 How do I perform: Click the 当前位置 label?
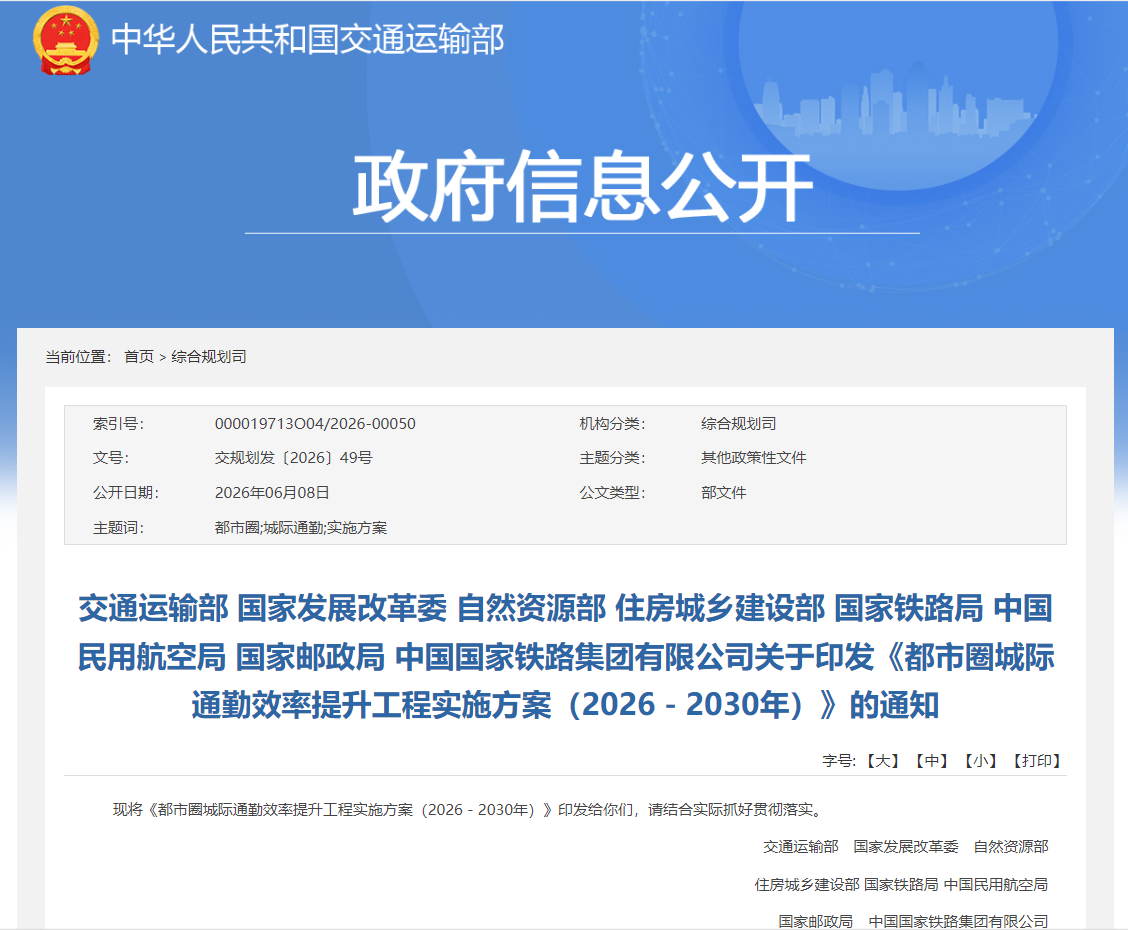(78, 357)
